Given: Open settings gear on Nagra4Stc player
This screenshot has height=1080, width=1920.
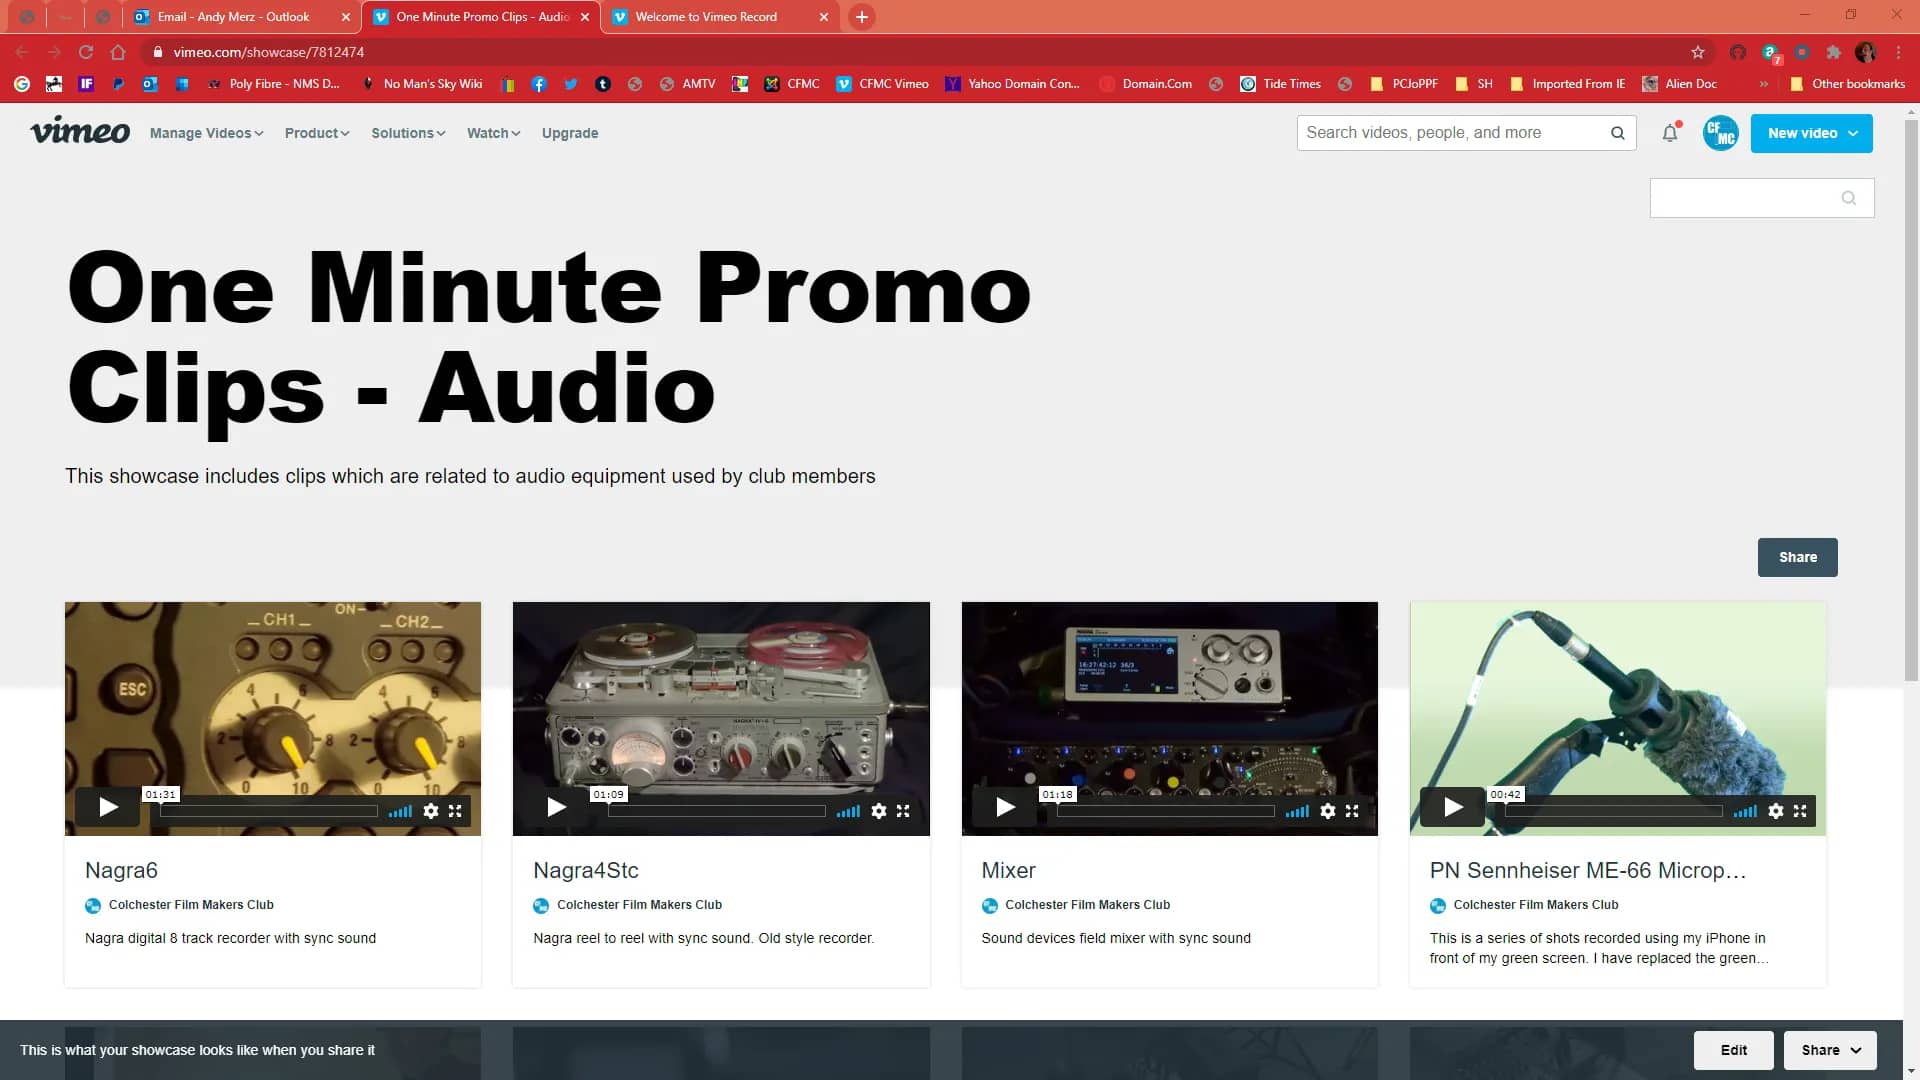Looking at the screenshot, I should [x=879, y=811].
